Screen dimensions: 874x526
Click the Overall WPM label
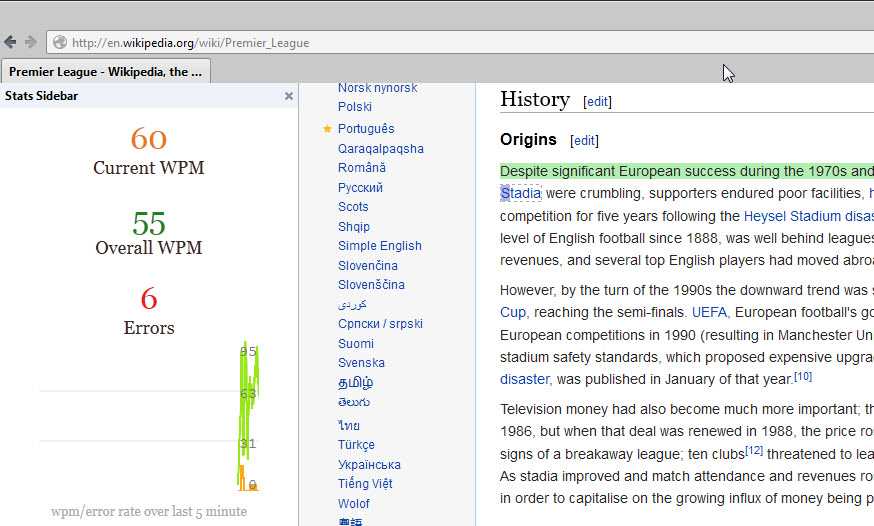(x=149, y=247)
